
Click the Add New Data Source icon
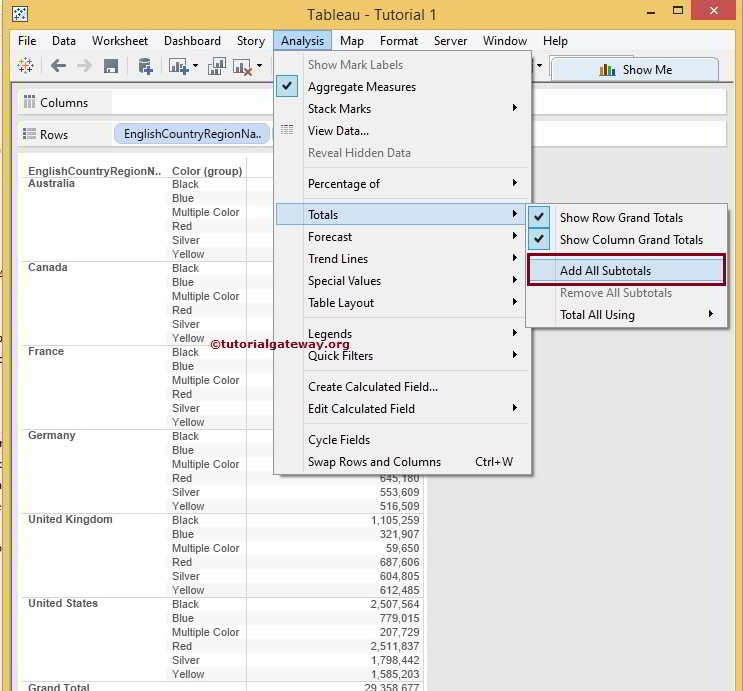[x=145, y=66]
